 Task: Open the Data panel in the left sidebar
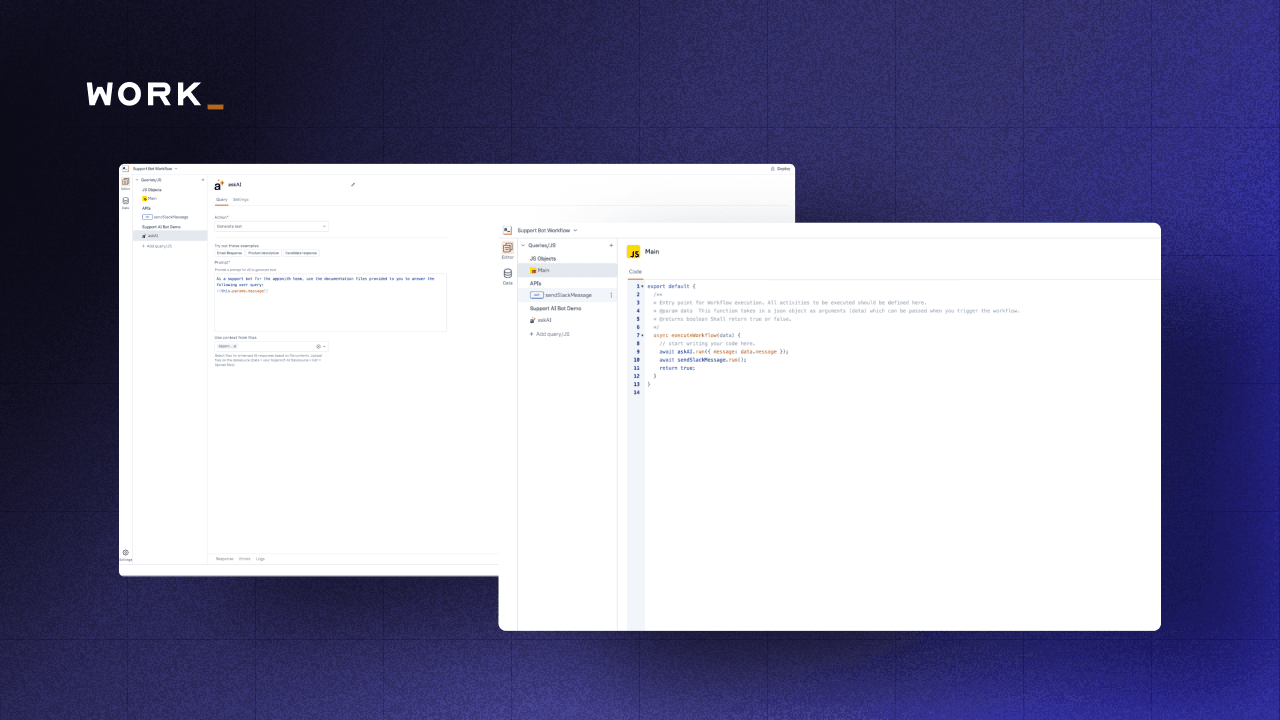[x=507, y=274]
